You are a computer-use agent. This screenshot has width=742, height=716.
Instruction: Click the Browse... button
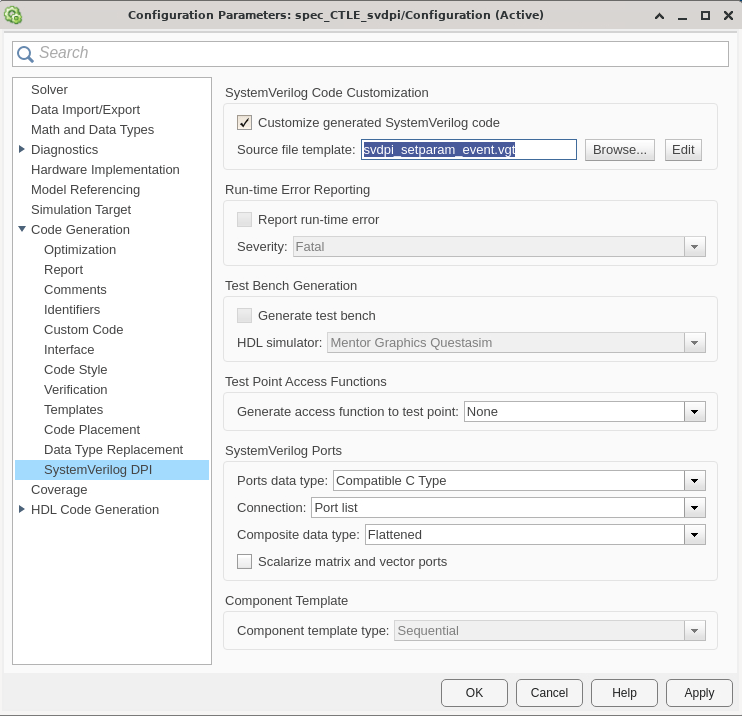point(619,150)
